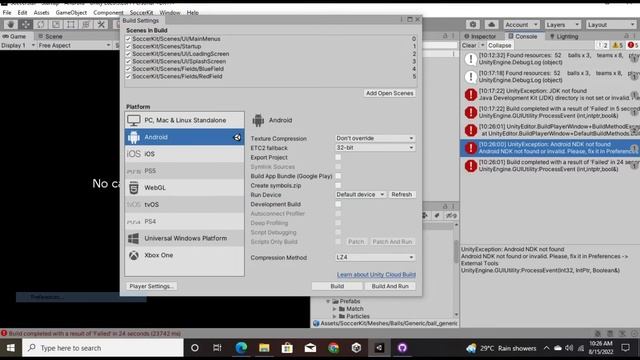Click Add Open Scenes button
This screenshot has width=640, height=360.
(x=389, y=93)
